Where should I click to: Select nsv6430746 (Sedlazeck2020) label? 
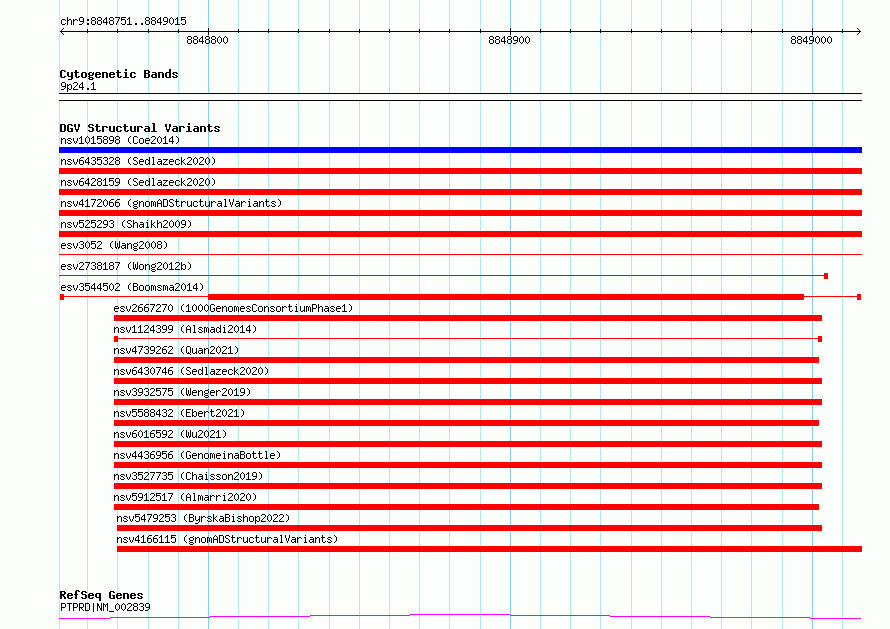(x=191, y=371)
